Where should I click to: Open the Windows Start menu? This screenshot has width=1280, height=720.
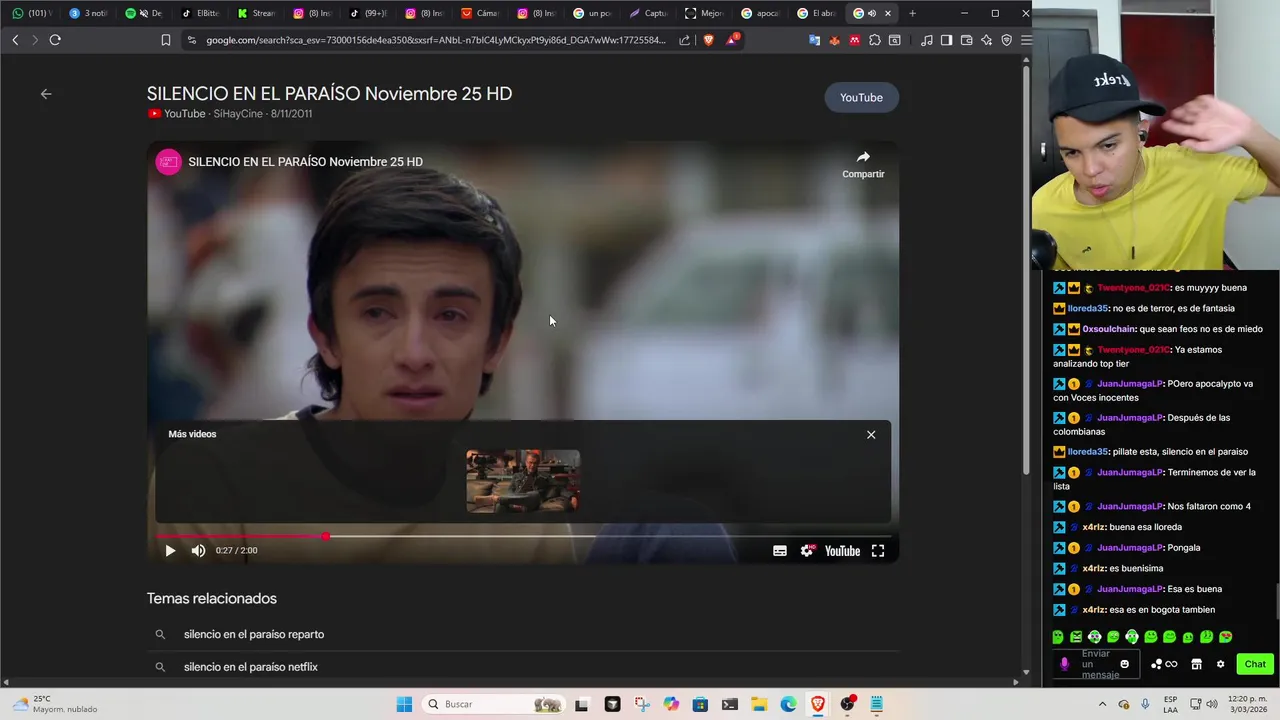point(404,704)
